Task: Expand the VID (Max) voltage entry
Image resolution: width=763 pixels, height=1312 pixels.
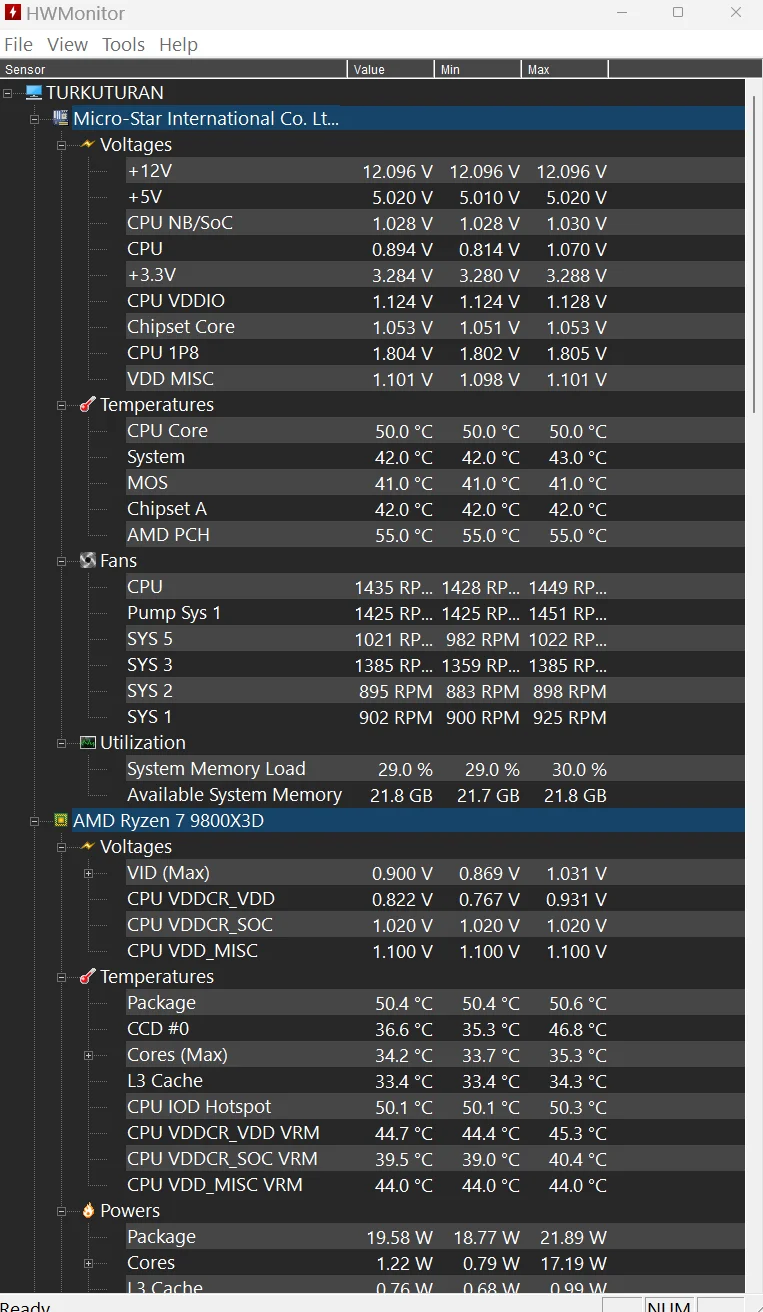Action: [x=88, y=873]
